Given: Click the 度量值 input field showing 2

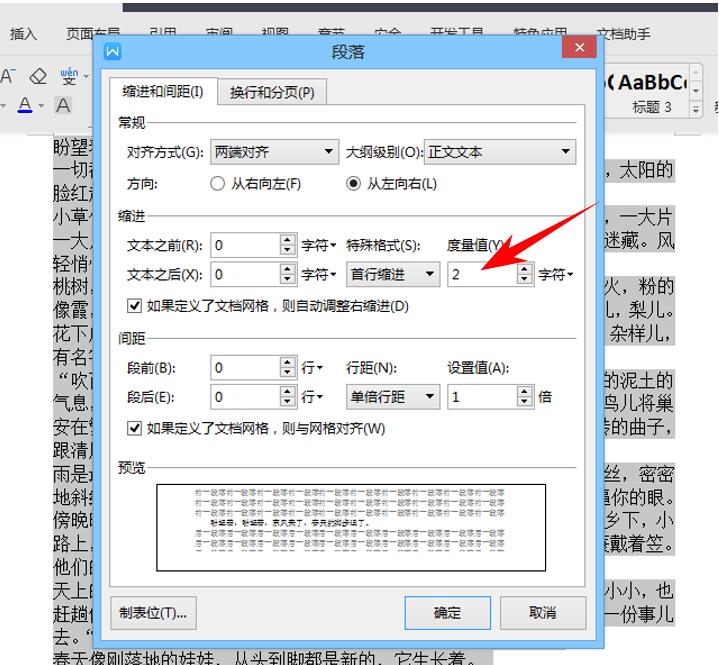Looking at the screenshot, I should [x=482, y=274].
